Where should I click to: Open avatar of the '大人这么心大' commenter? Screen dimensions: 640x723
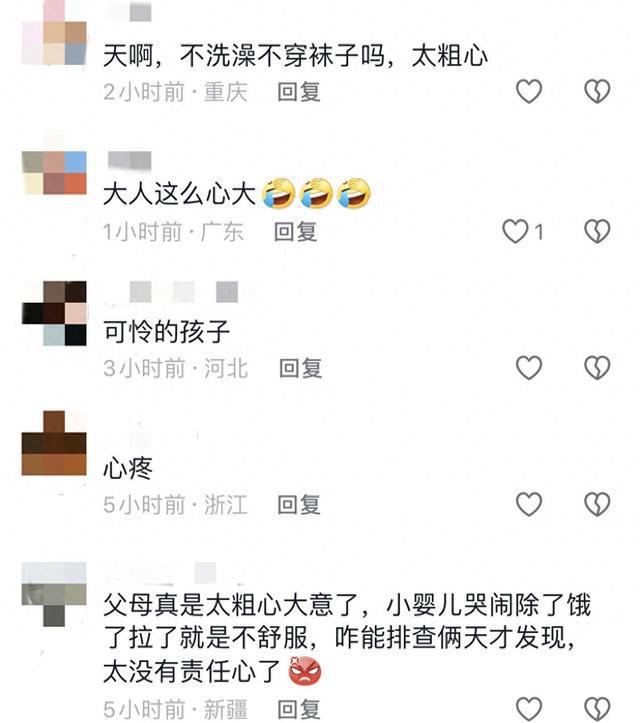pos(54,172)
